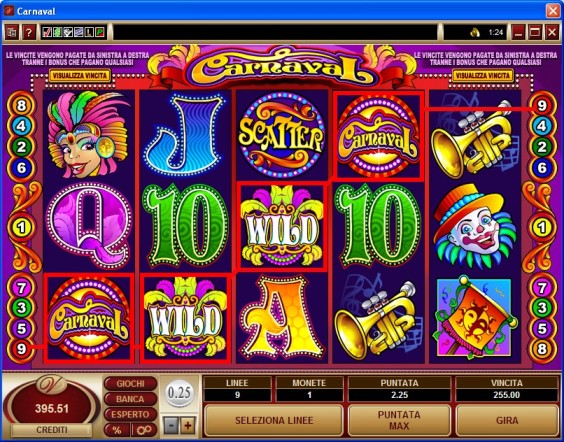564x442 pixels.
Task: Toggle the red checkmark status icon
Action: pyautogui.click(x=47, y=33)
